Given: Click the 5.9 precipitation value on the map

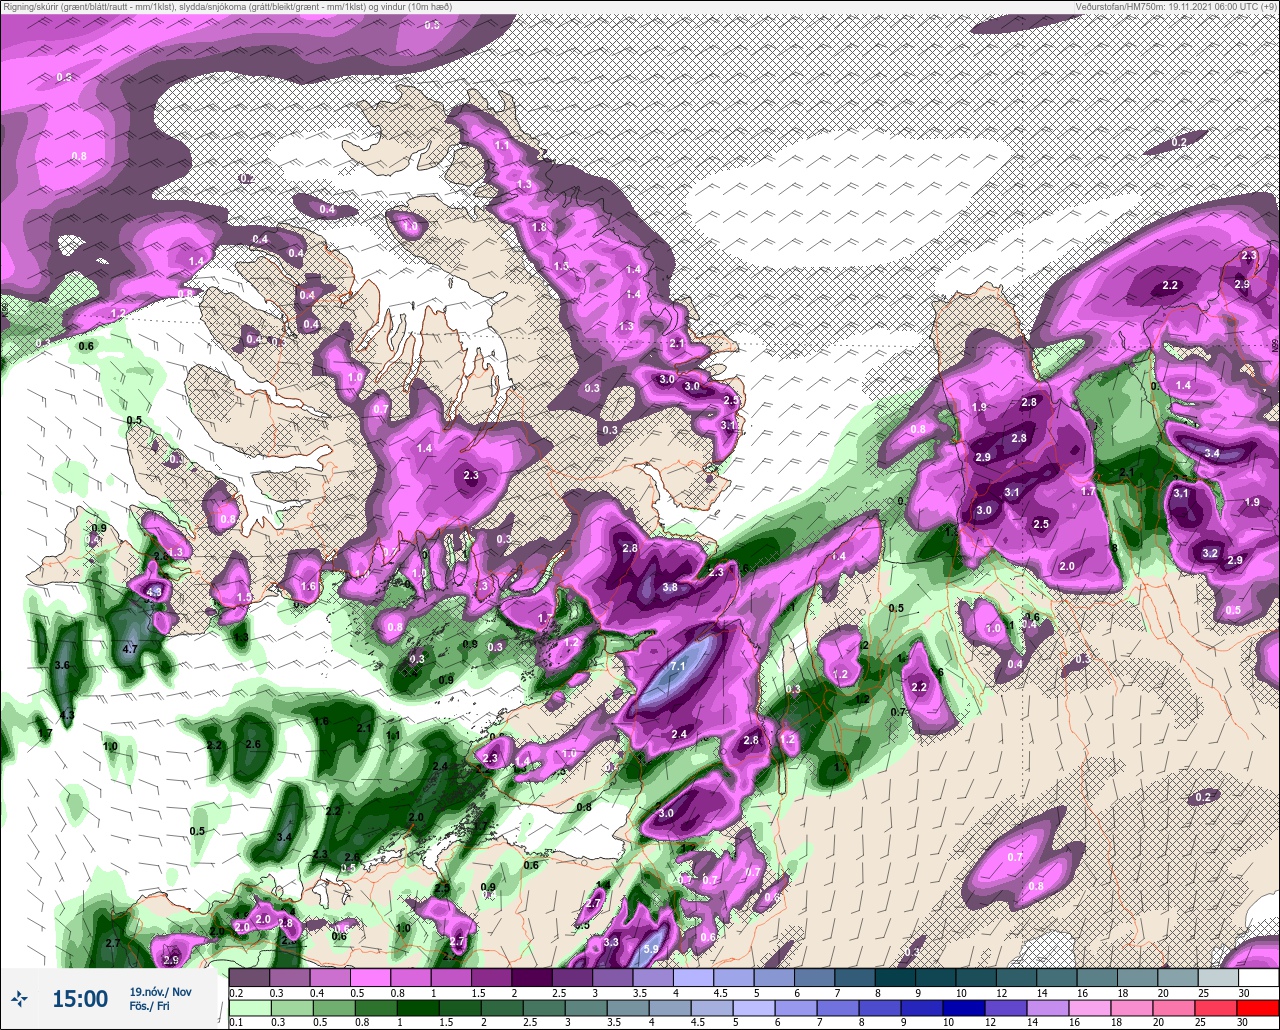Looking at the screenshot, I should pyautogui.click(x=650, y=949).
